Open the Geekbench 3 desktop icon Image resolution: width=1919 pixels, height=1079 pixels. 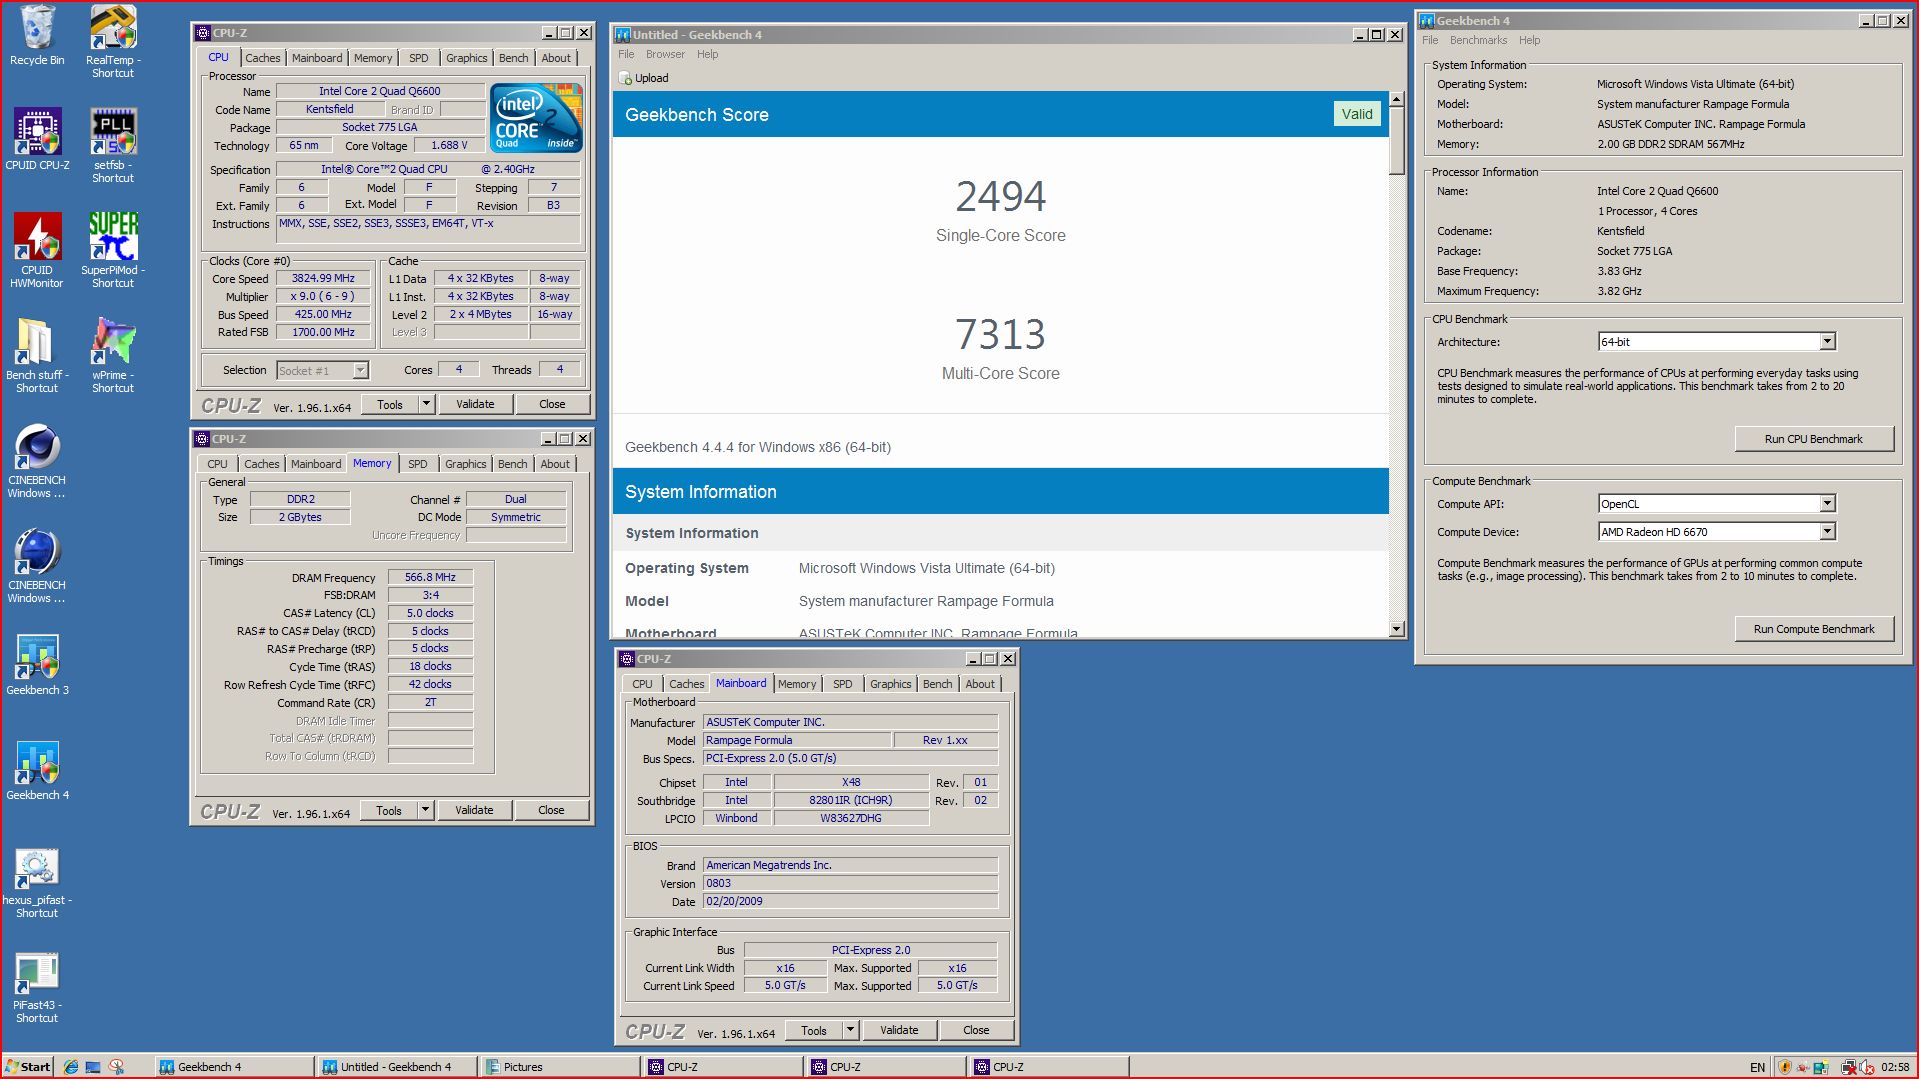[37, 665]
